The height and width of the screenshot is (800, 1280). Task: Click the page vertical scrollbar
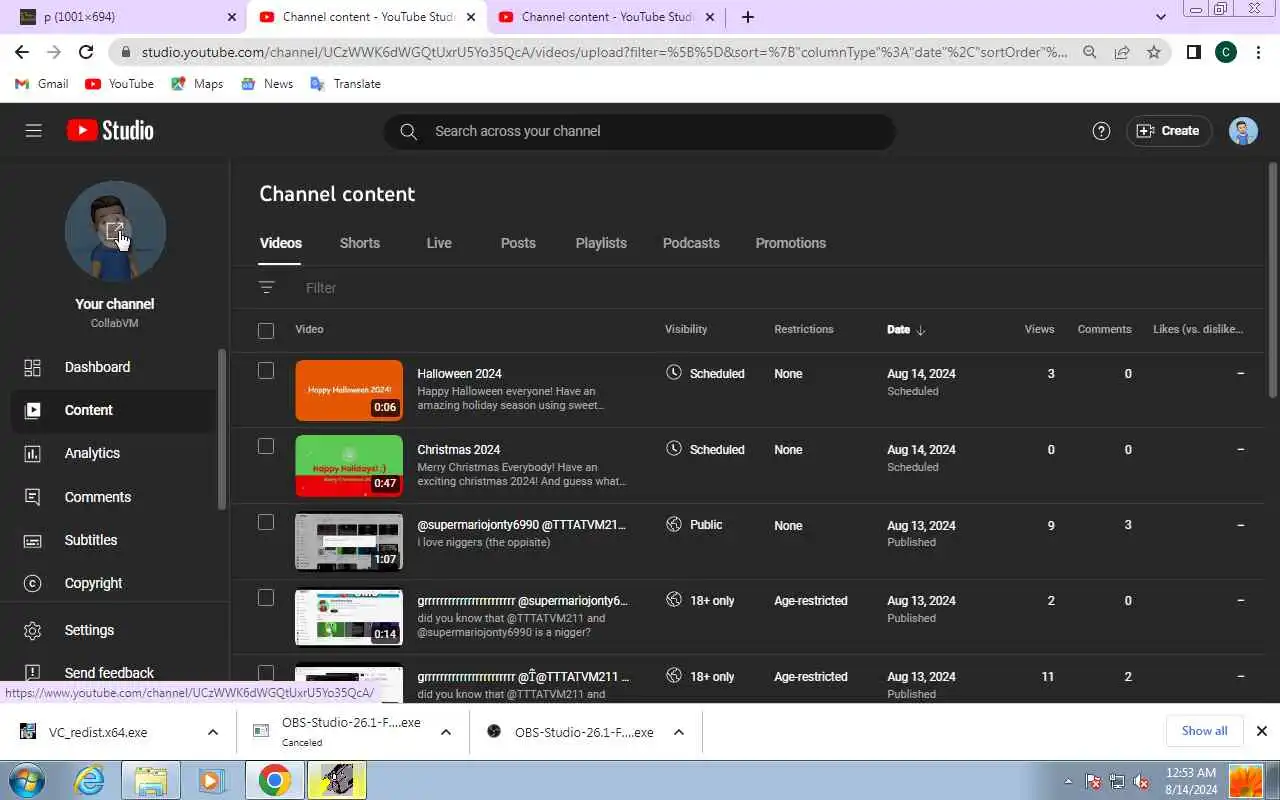(x=1273, y=280)
